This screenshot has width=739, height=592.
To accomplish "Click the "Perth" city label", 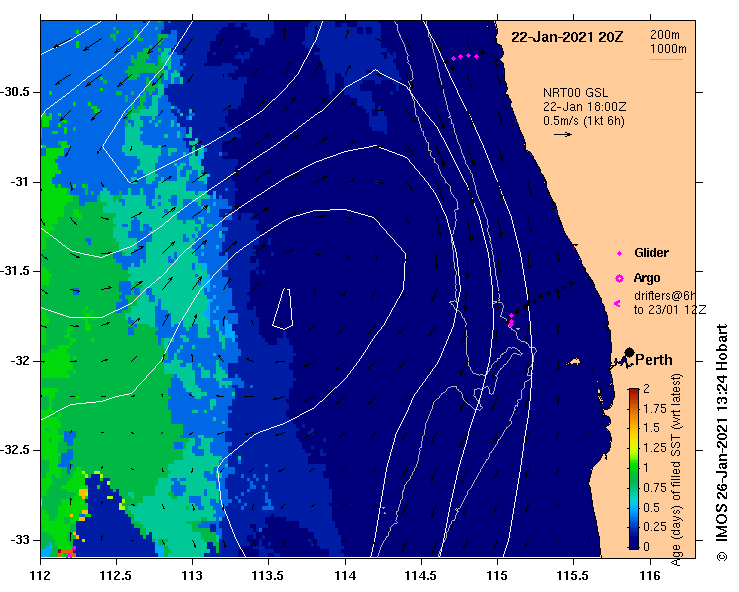I will pos(654,360).
